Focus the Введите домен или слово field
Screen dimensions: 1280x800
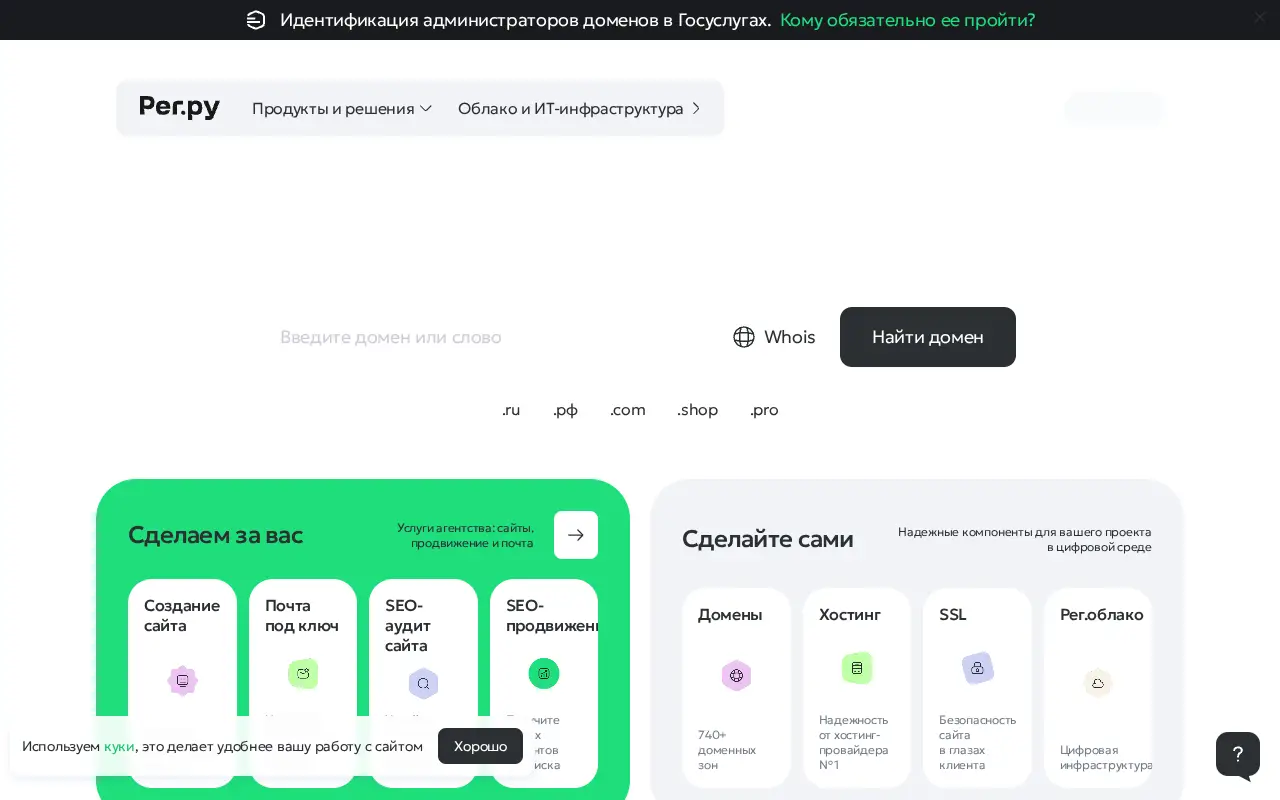pyautogui.click(x=490, y=337)
